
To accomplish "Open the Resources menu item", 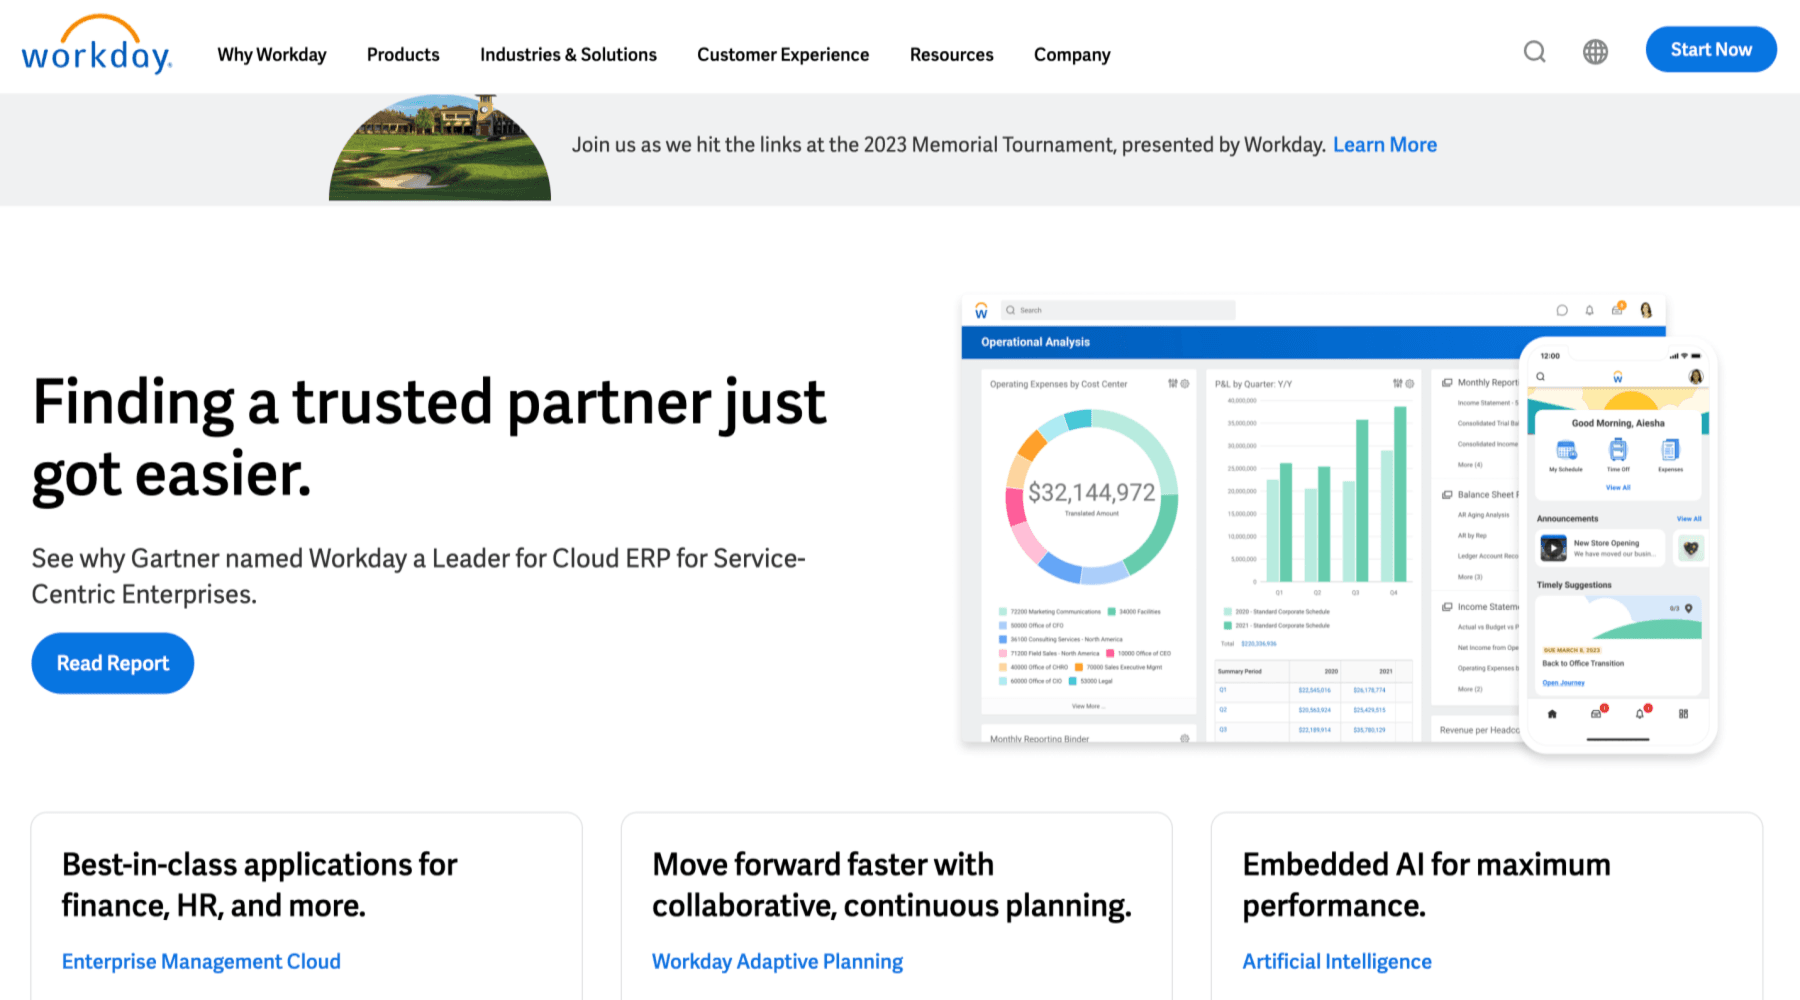I will point(951,55).
